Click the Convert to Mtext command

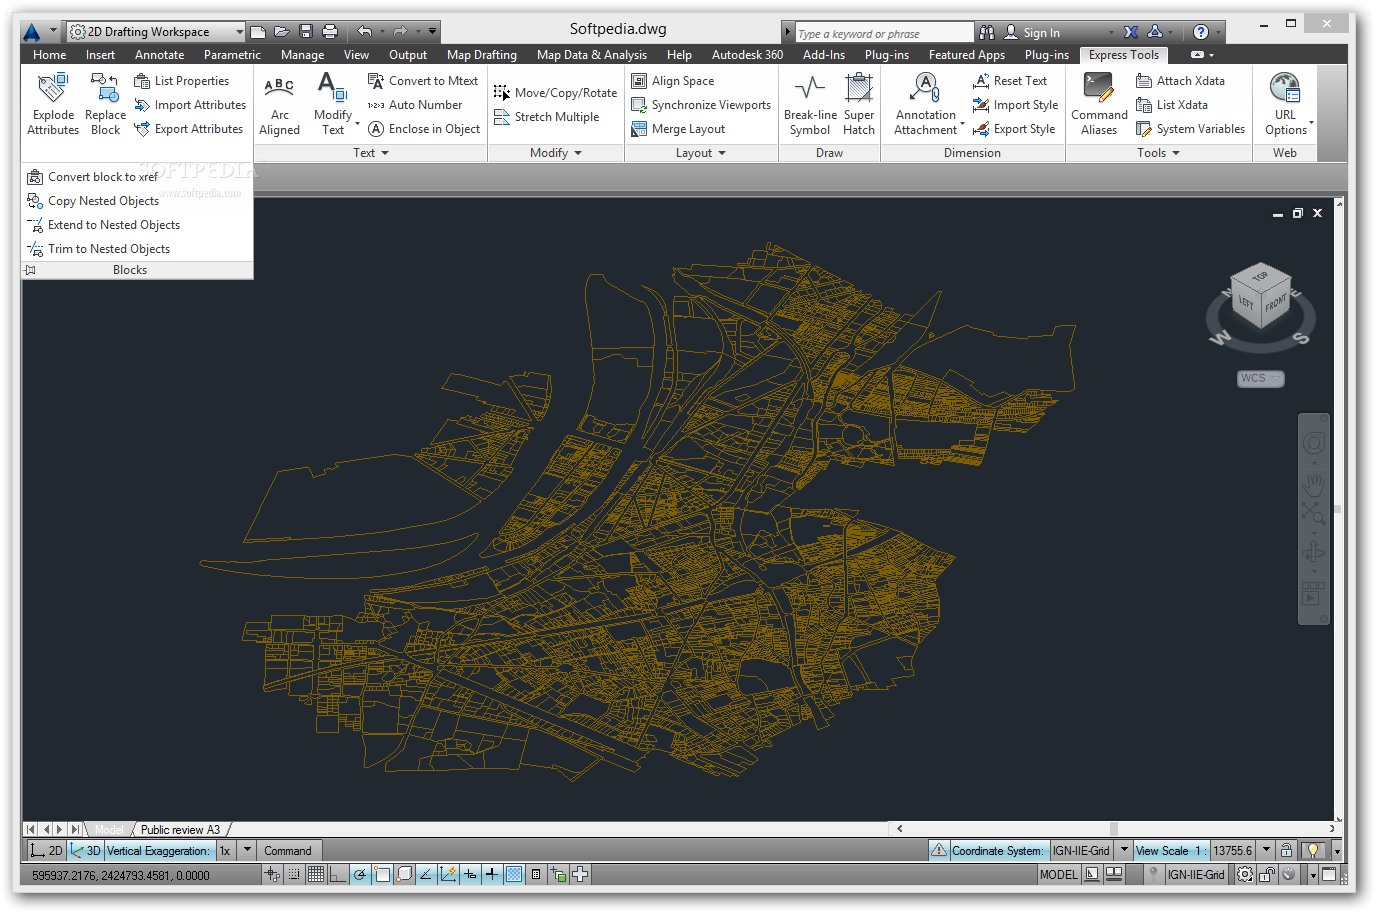423,81
